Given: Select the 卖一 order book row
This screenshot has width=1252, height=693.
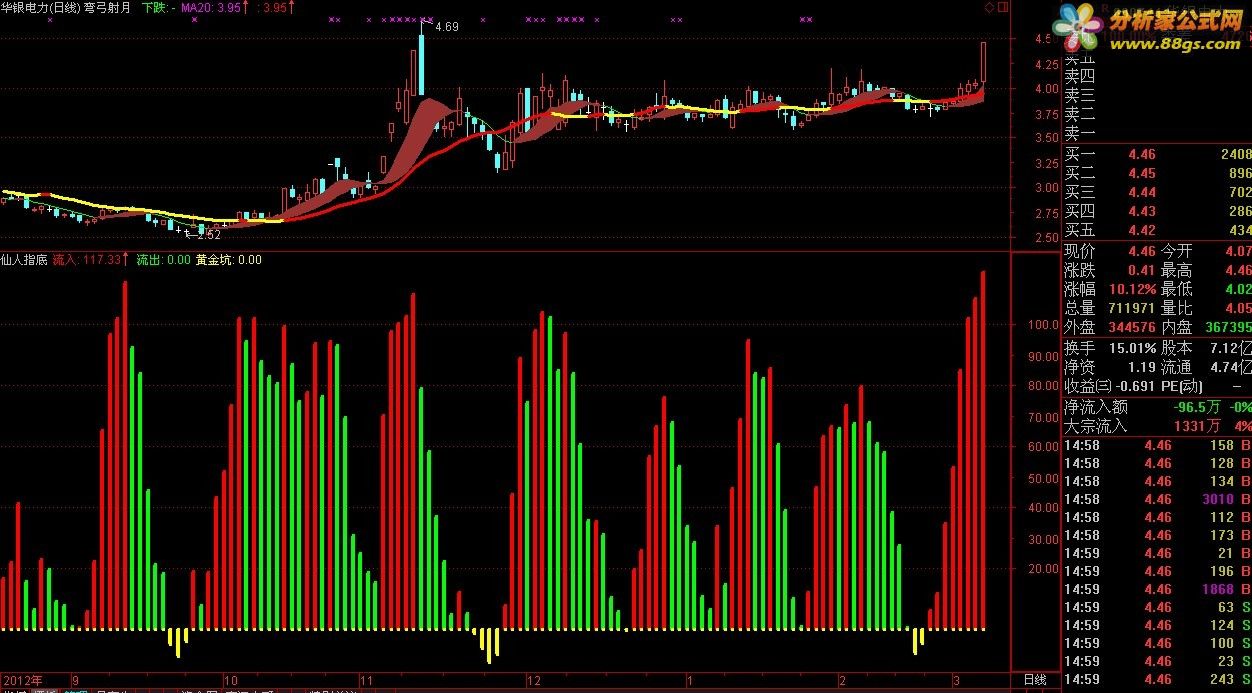Looking at the screenshot, I should [x=1156, y=134].
